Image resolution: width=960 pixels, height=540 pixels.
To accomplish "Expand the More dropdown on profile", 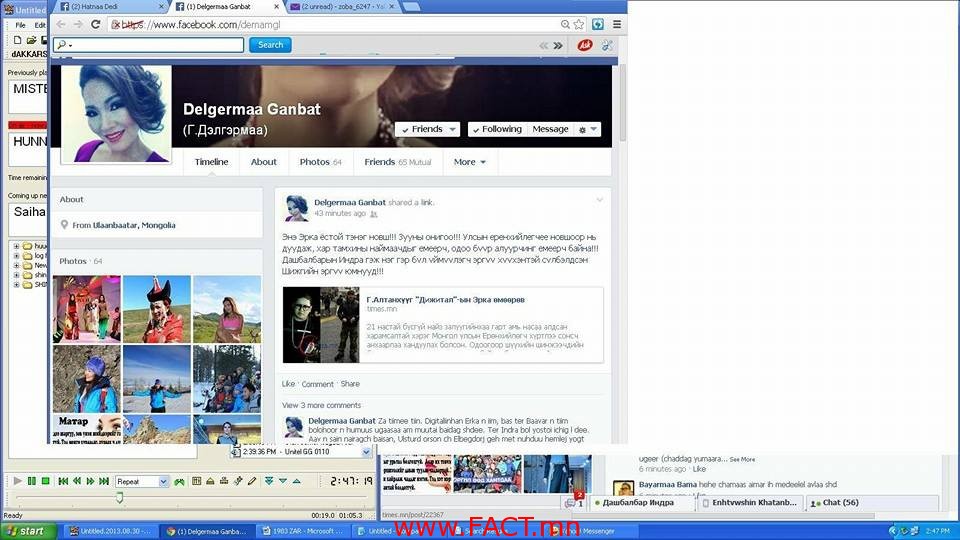I will pos(469,162).
